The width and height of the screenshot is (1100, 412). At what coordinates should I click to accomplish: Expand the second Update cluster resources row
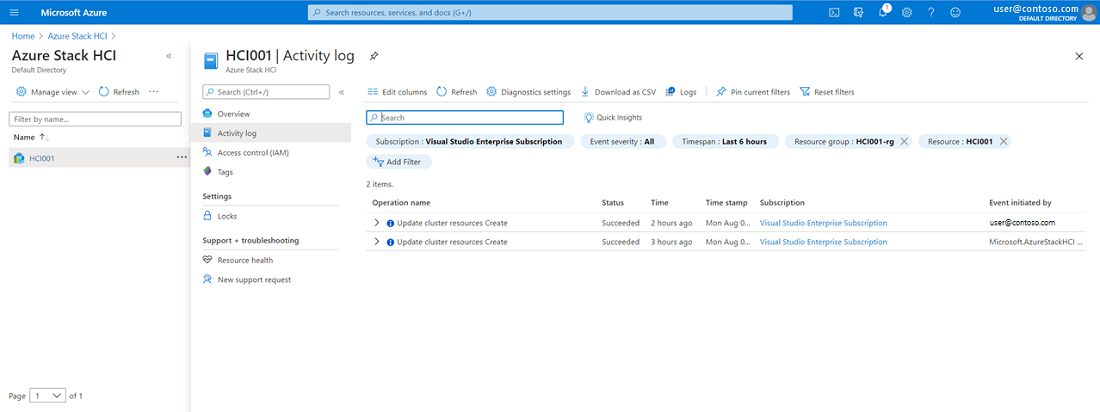[x=377, y=242]
